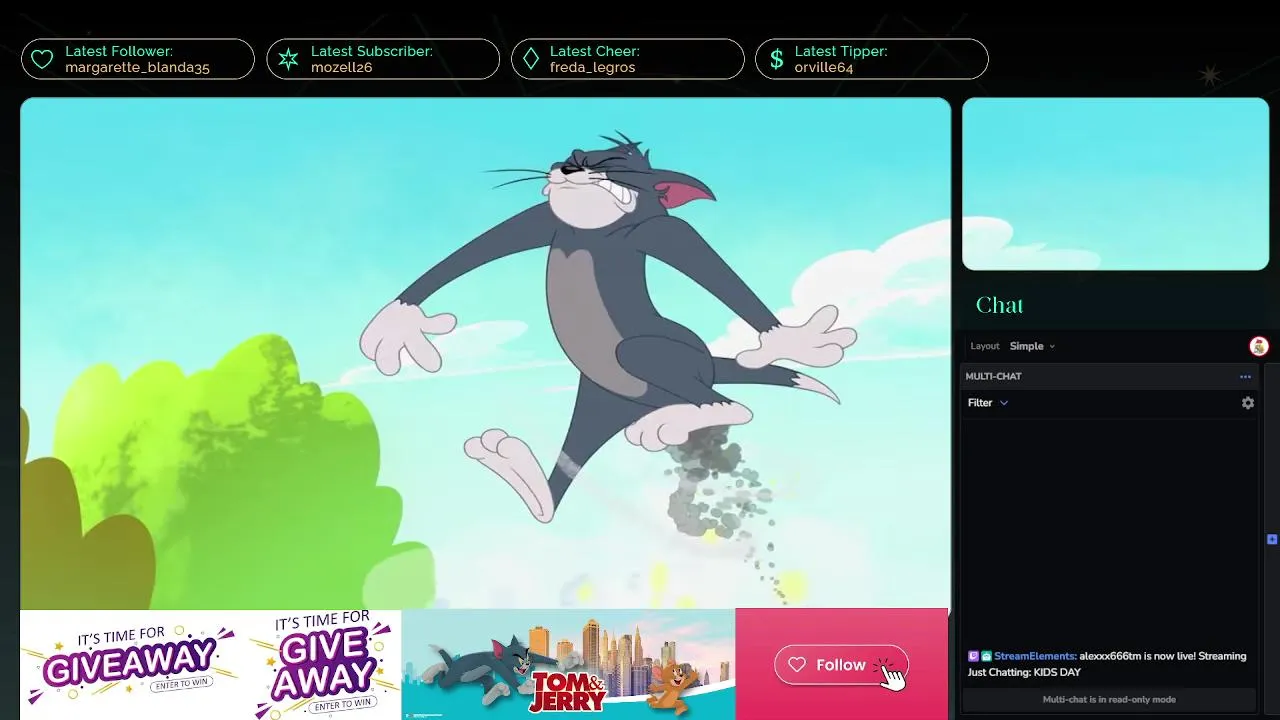Click the webcam preview box above Chat
The height and width of the screenshot is (720, 1280).
pyautogui.click(x=1115, y=184)
